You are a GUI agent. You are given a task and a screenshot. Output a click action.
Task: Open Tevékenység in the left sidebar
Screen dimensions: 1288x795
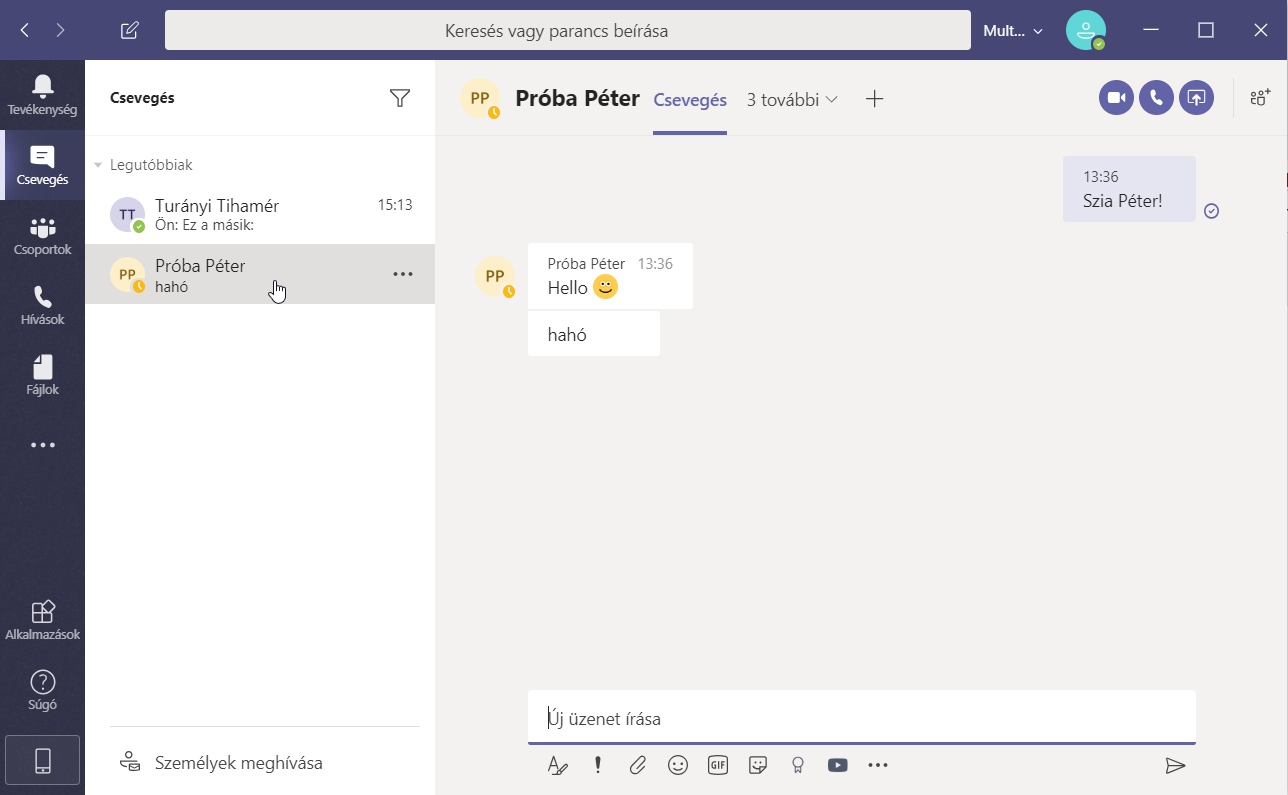coord(42,94)
